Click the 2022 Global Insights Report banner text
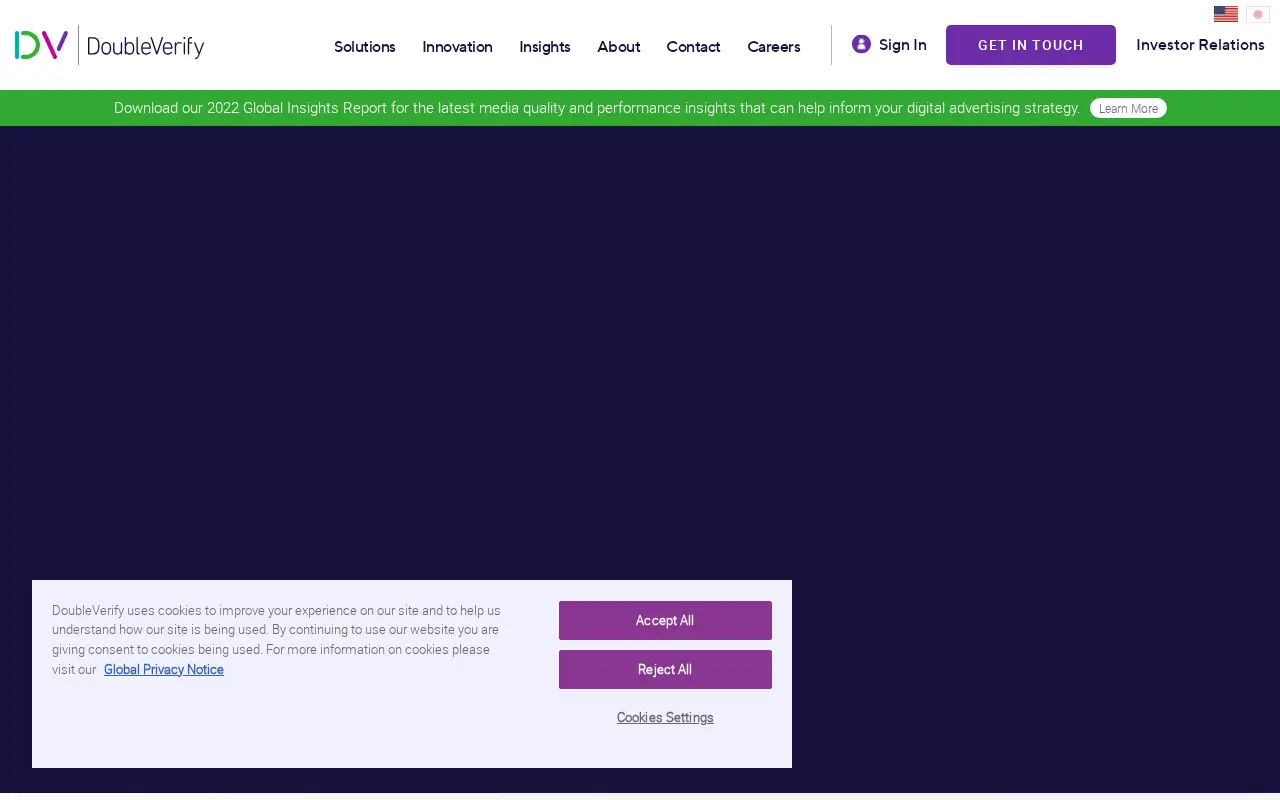The height and width of the screenshot is (800, 1280). click(x=597, y=108)
